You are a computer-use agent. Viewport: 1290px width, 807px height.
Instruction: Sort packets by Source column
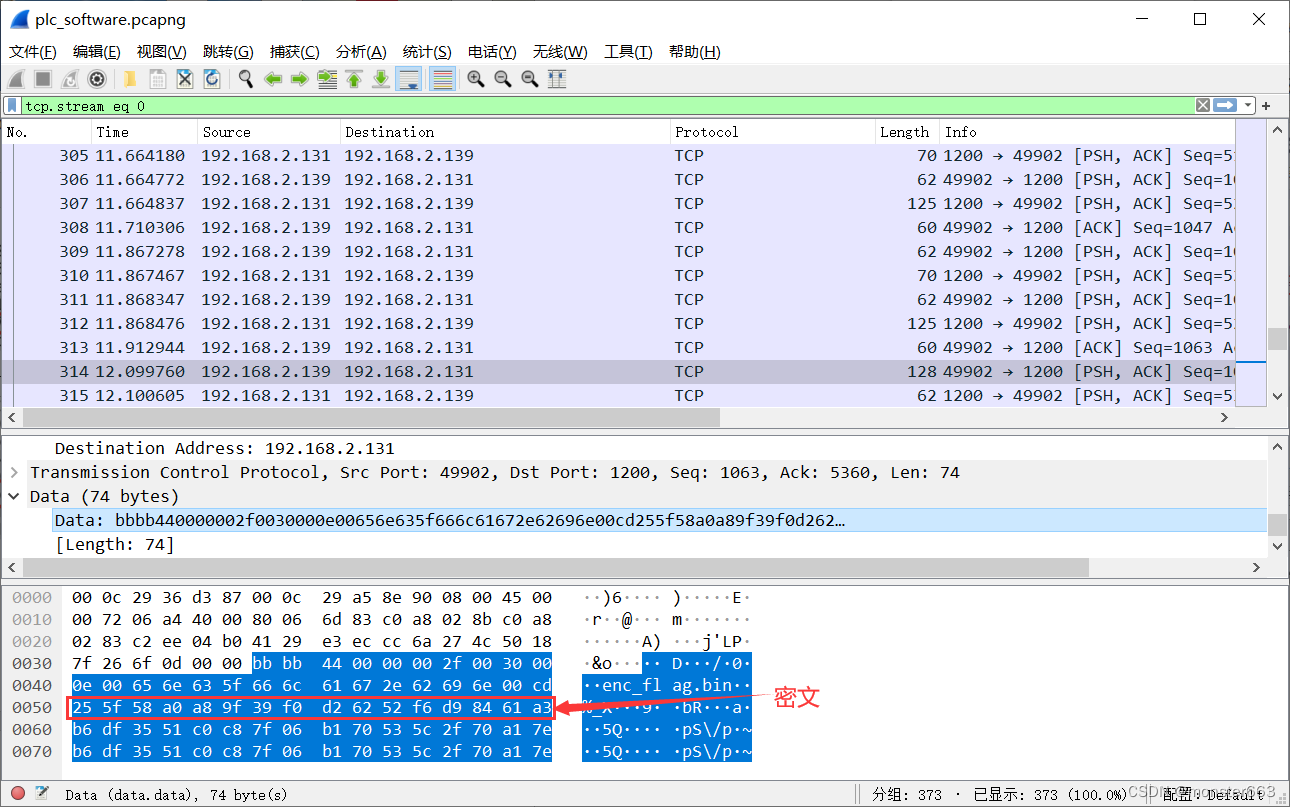coord(269,132)
